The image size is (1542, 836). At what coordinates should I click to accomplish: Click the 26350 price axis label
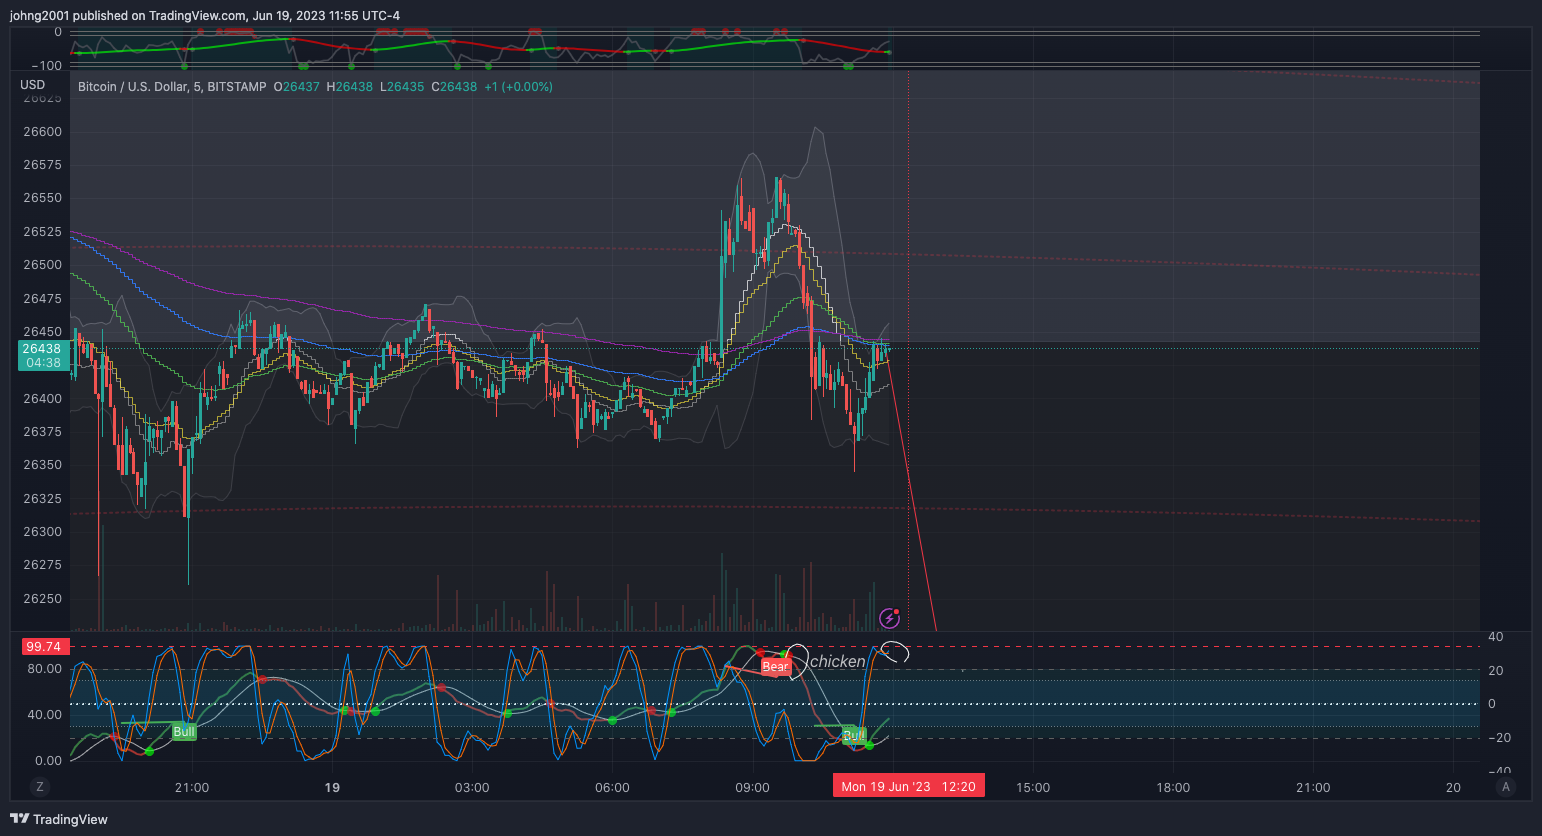click(43, 465)
